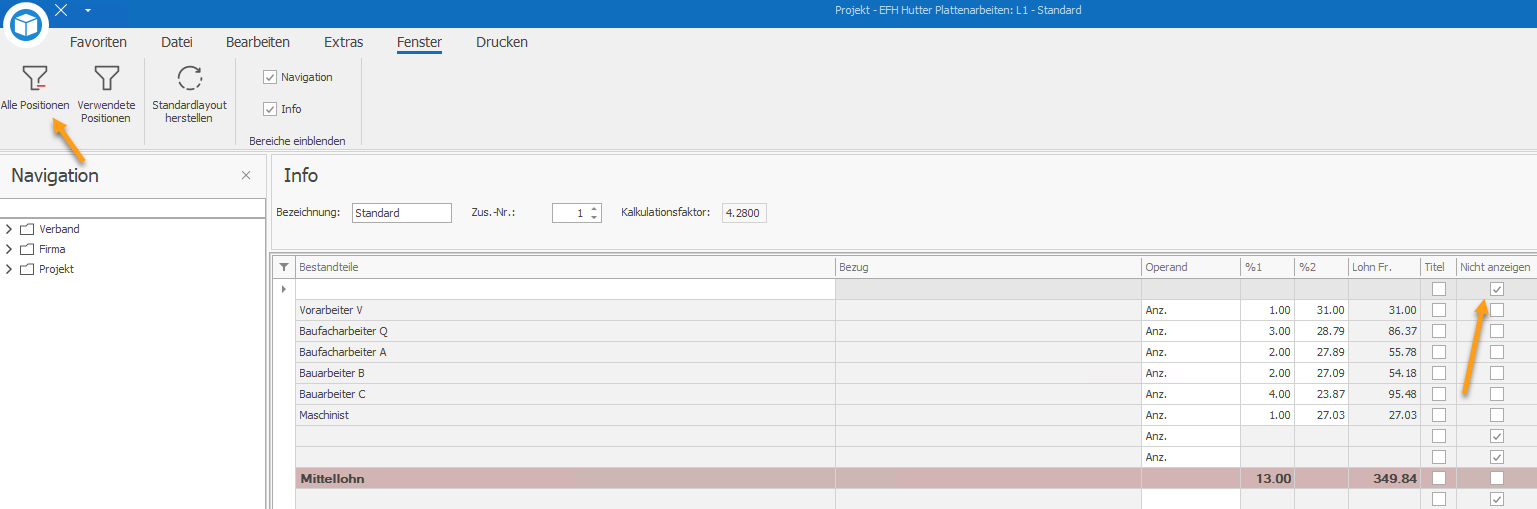The width and height of the screenshot is (1537, 509).
Task: Increase the Zus.-Nr. value
Action: [594, 209]
